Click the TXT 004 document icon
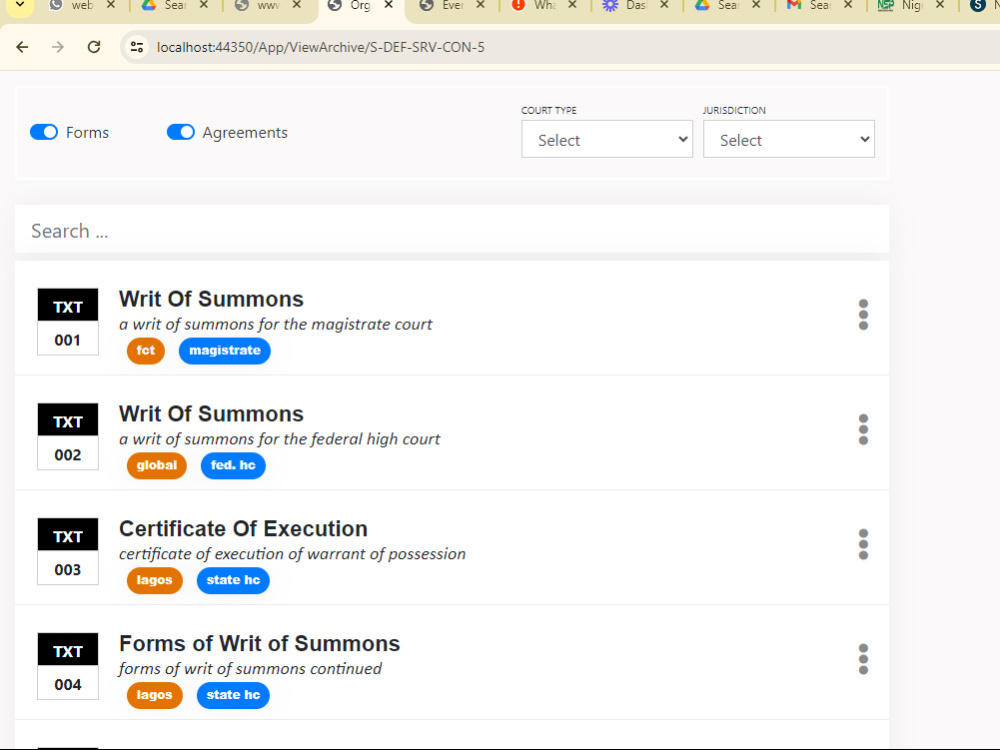This screenshot has width=1000, height=750. coord(68,666)
